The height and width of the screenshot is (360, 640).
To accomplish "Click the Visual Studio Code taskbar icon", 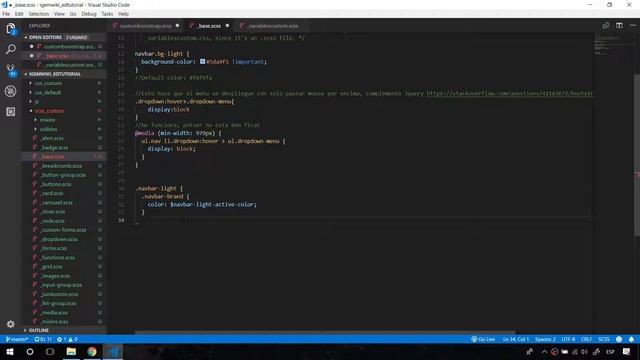I will tap(113, 351).
